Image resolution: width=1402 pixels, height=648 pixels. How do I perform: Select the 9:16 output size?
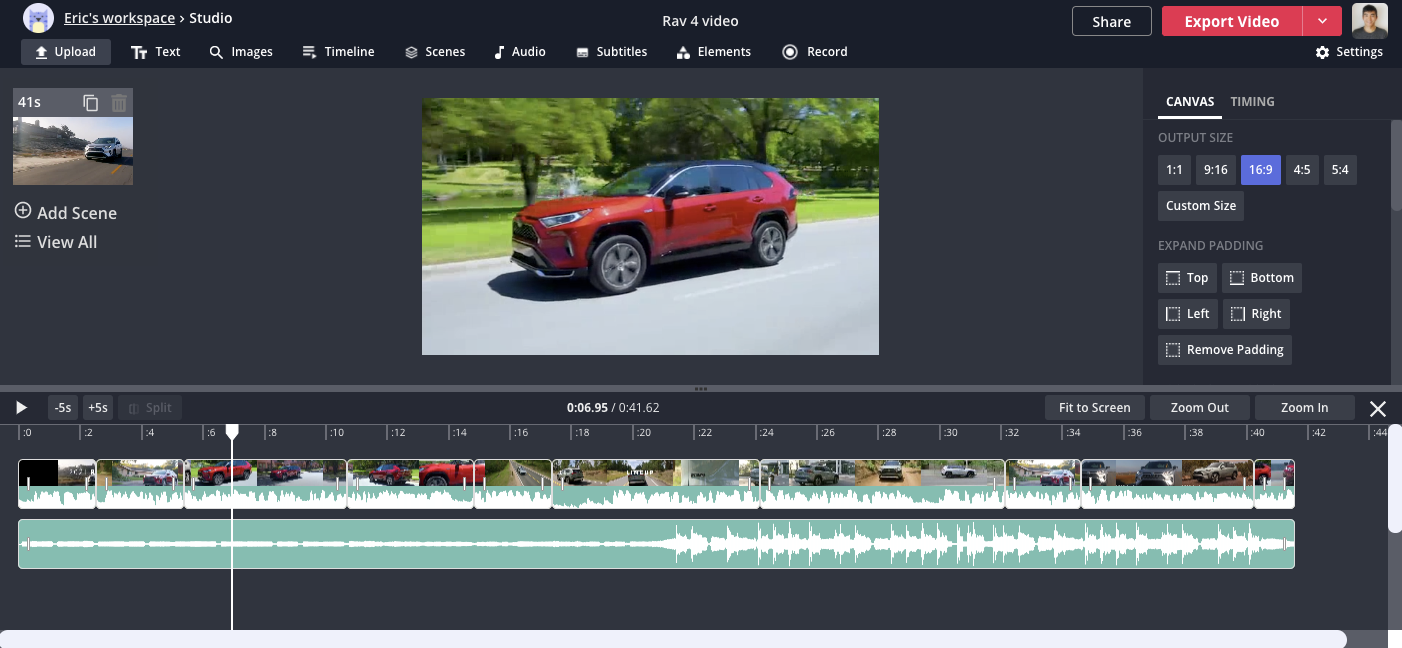(1216, 170)
